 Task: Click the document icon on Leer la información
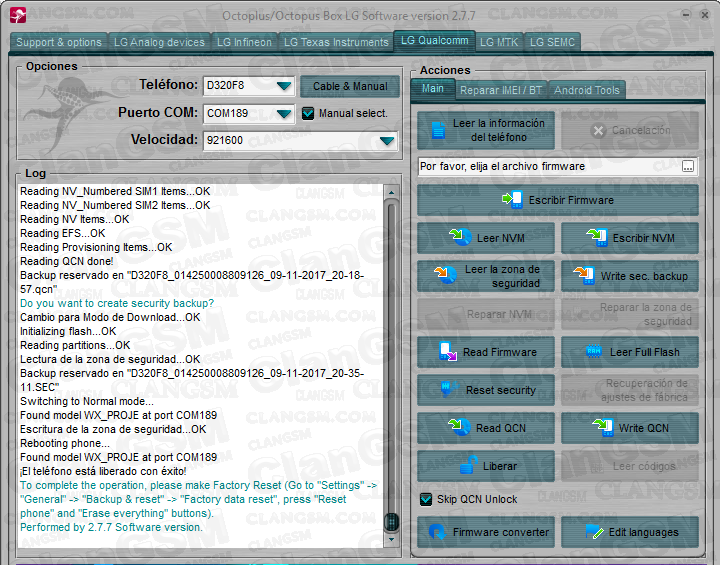coord(439,130)
